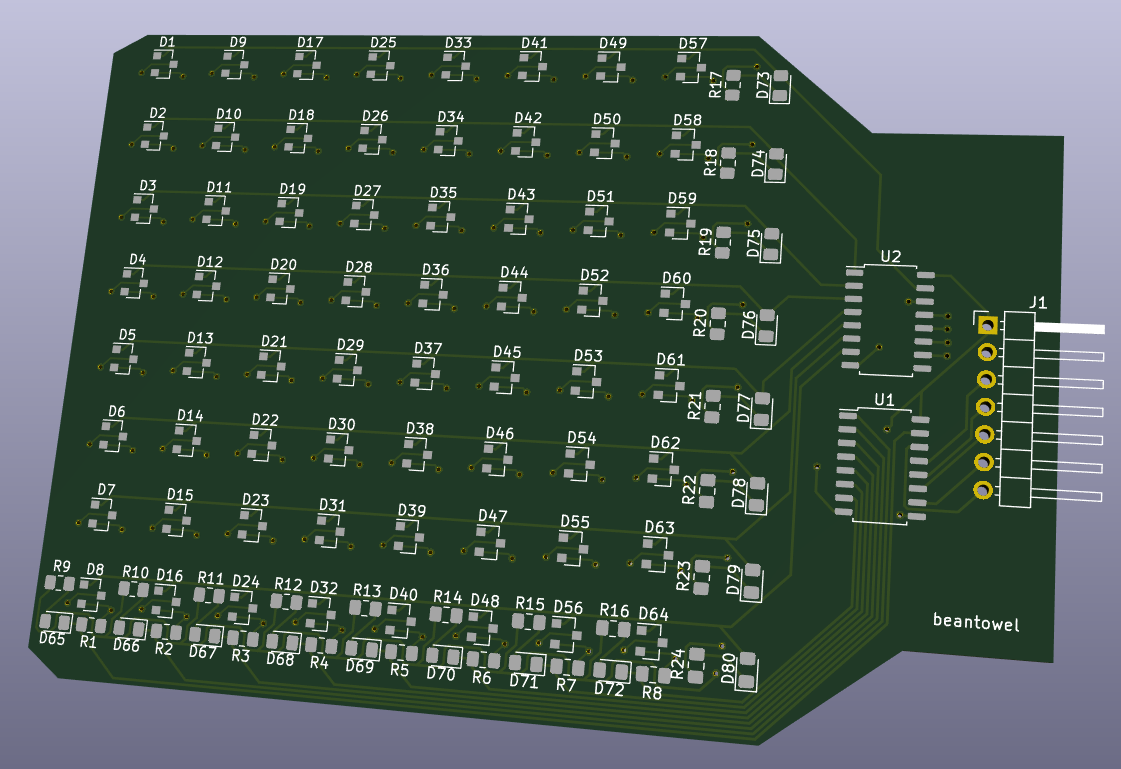Click the D5 LED label
1121x769 pixels.
[127, 335]
